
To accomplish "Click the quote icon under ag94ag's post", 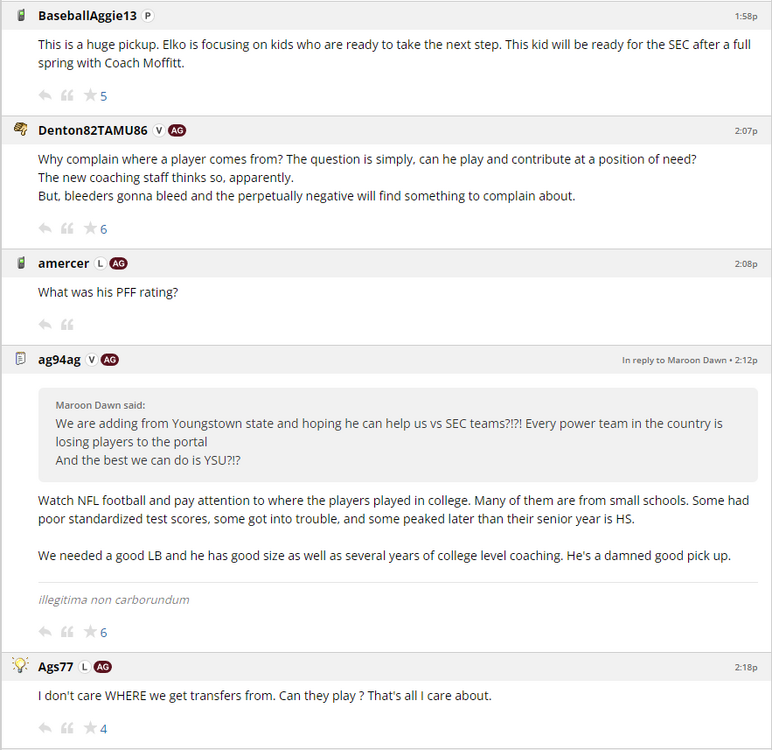I will (67, 632).
